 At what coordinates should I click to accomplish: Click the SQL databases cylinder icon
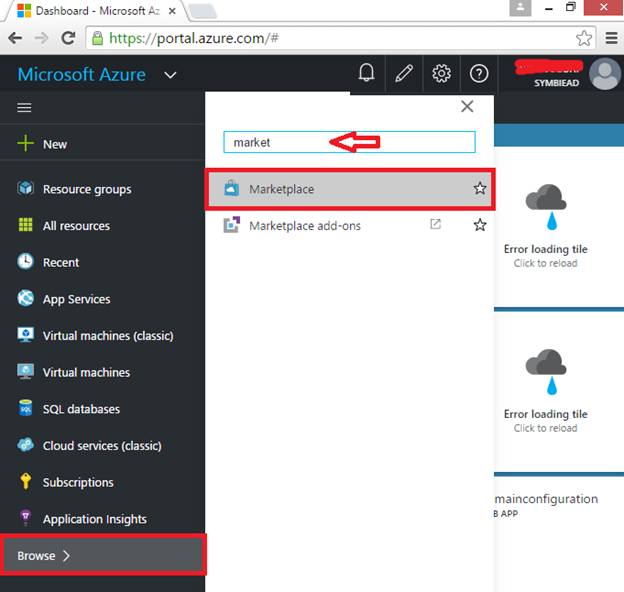[x=25, y=408]
